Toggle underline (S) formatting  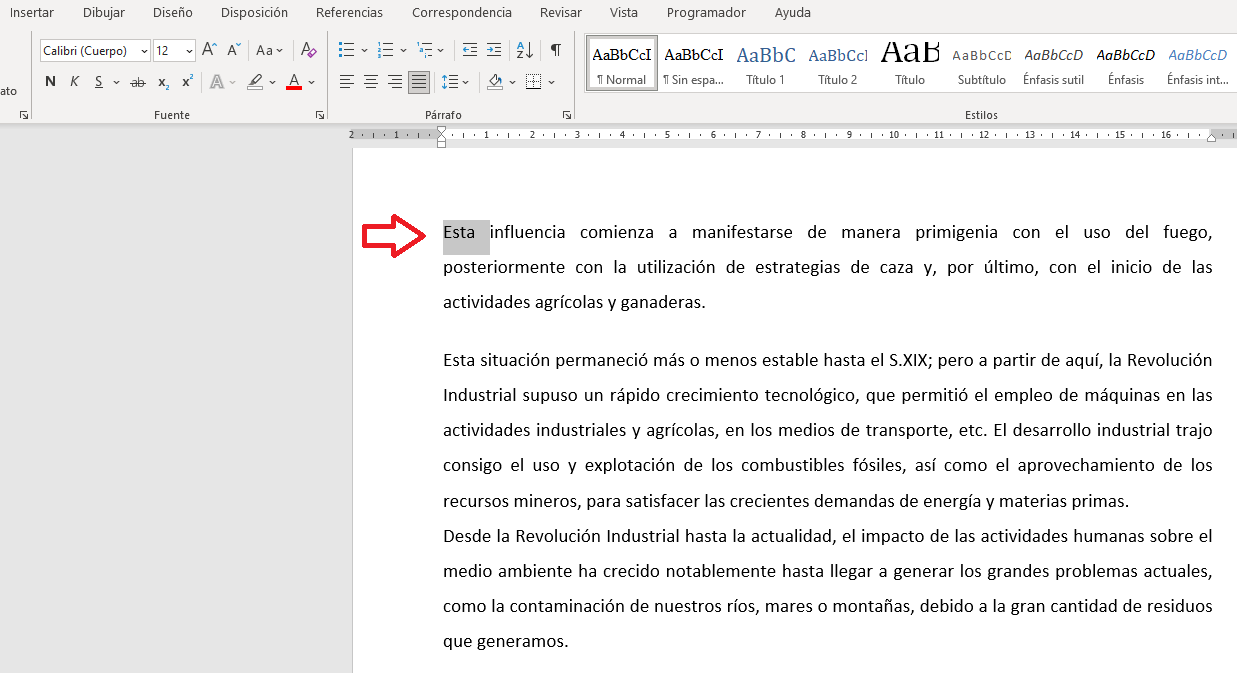pos(99,82)
